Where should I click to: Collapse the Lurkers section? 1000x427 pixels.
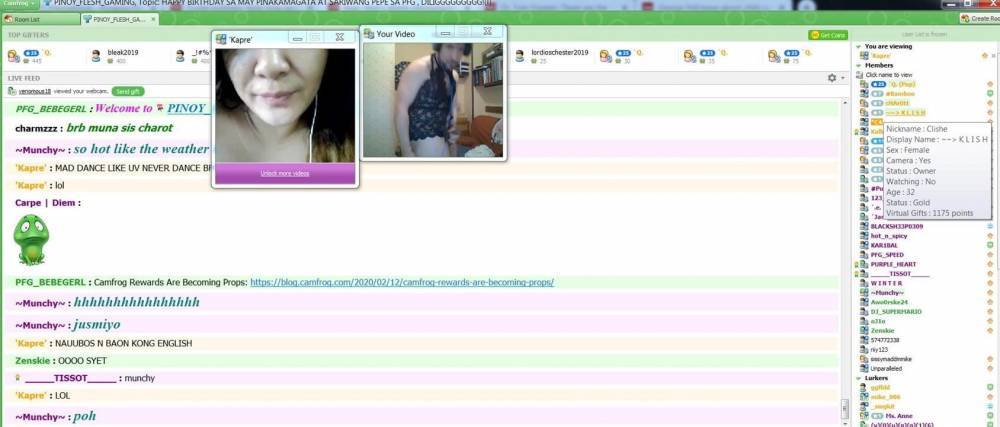(858, 378)
